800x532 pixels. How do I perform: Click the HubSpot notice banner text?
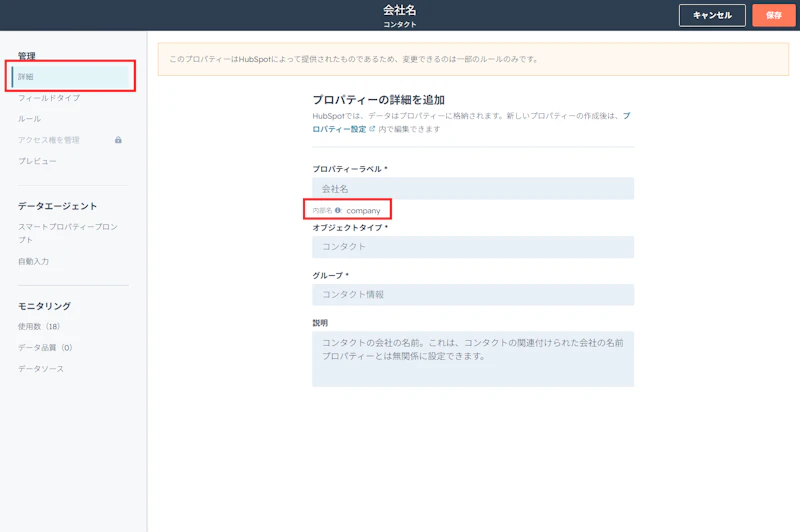tap(354, 59)
